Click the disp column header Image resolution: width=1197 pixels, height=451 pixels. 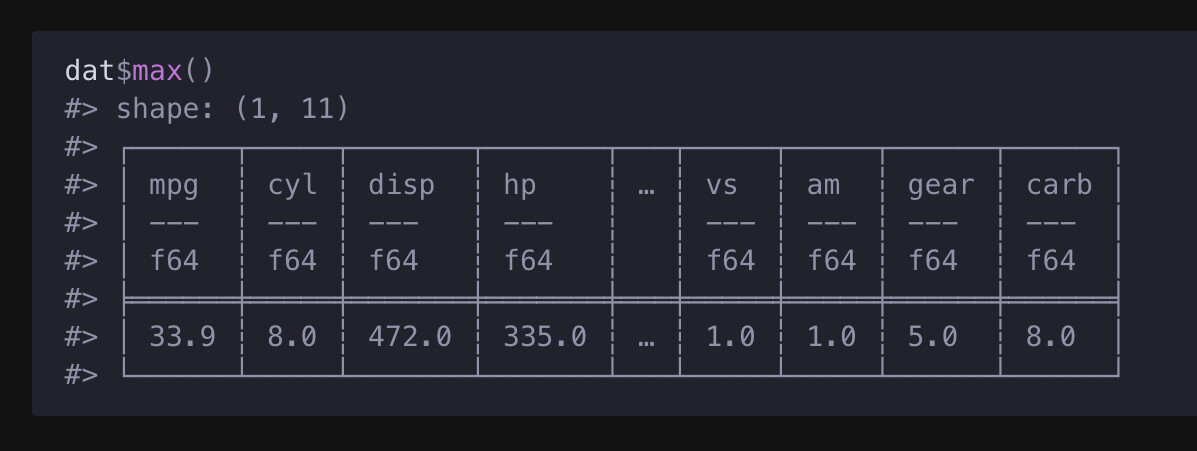pyautogui.click(x=401, y=185)
